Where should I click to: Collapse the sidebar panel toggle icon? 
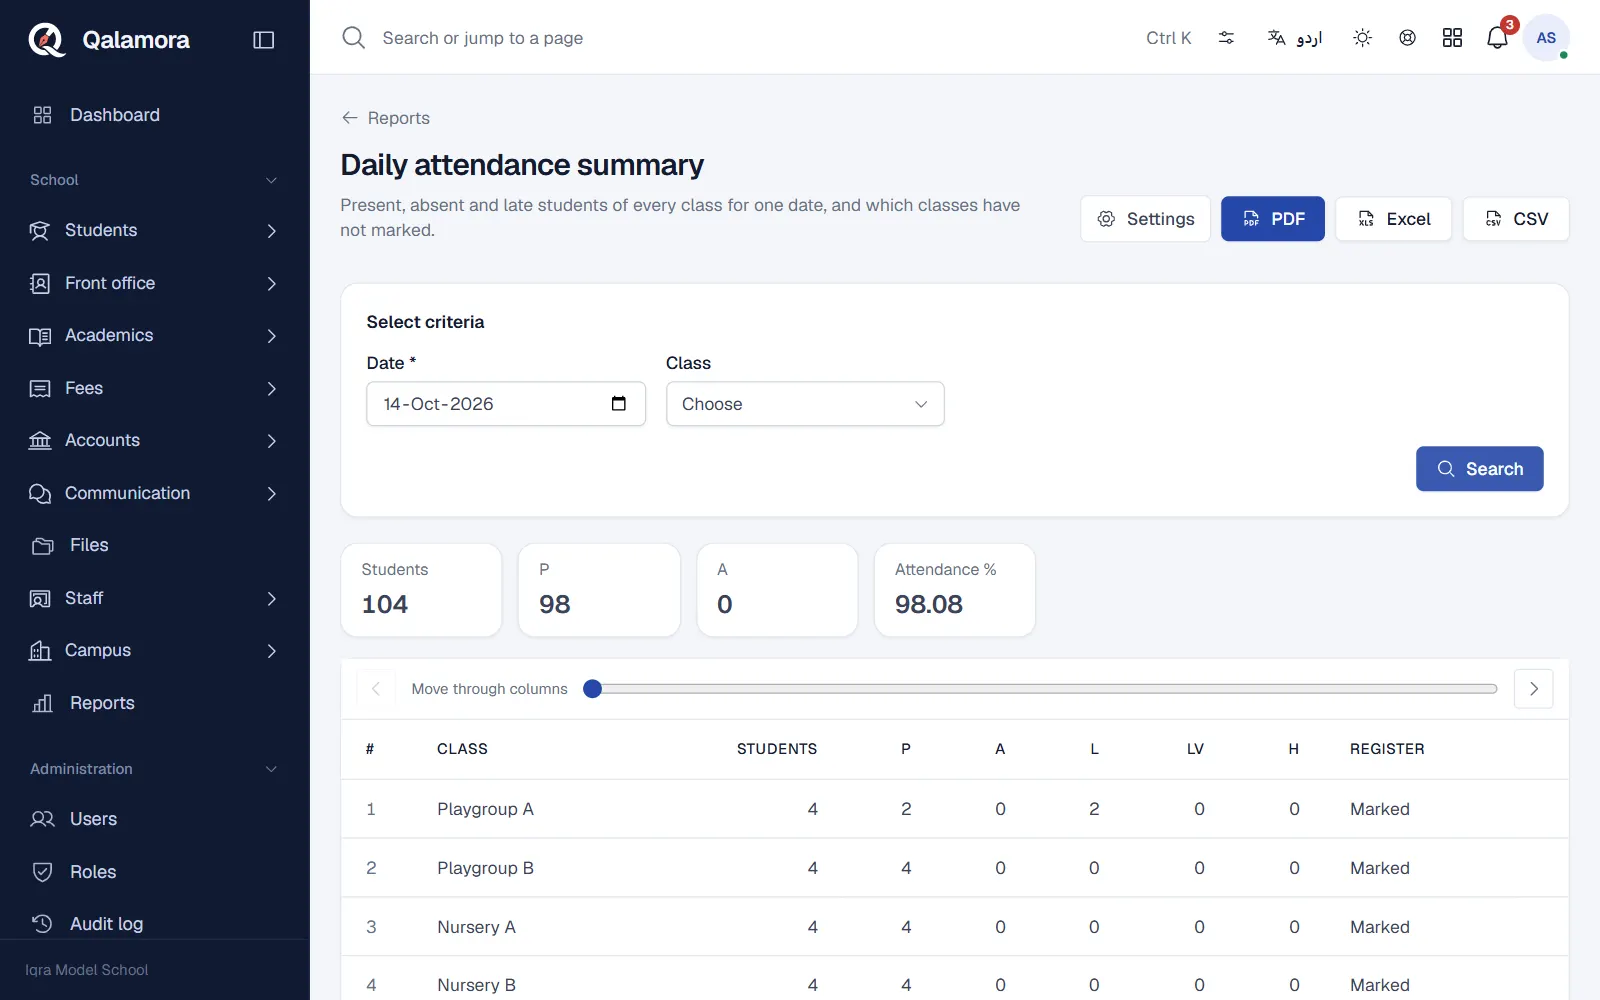tap(264, 40)
